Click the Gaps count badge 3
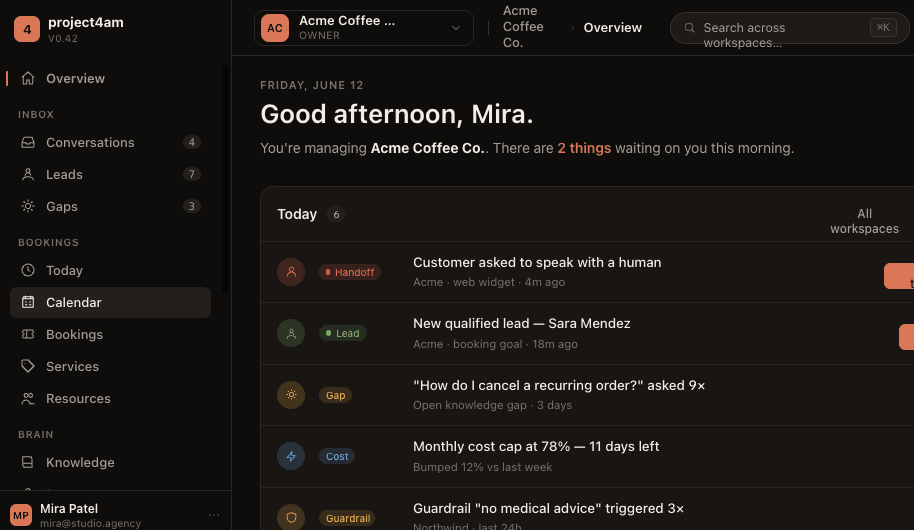This screenshot has height=530, width=914. 192,206
